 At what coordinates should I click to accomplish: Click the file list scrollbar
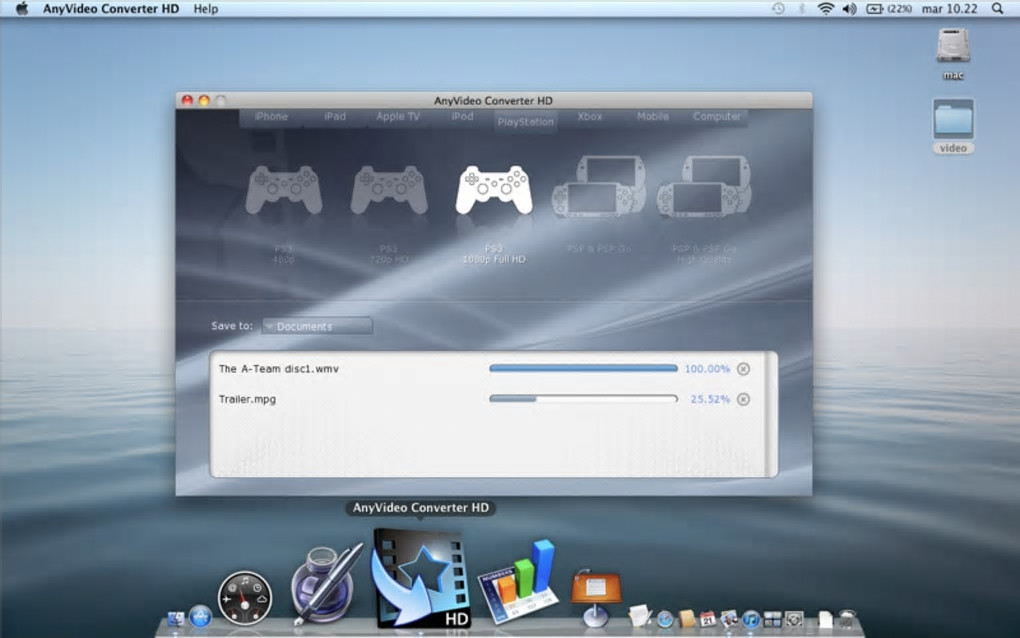(772, 414)
